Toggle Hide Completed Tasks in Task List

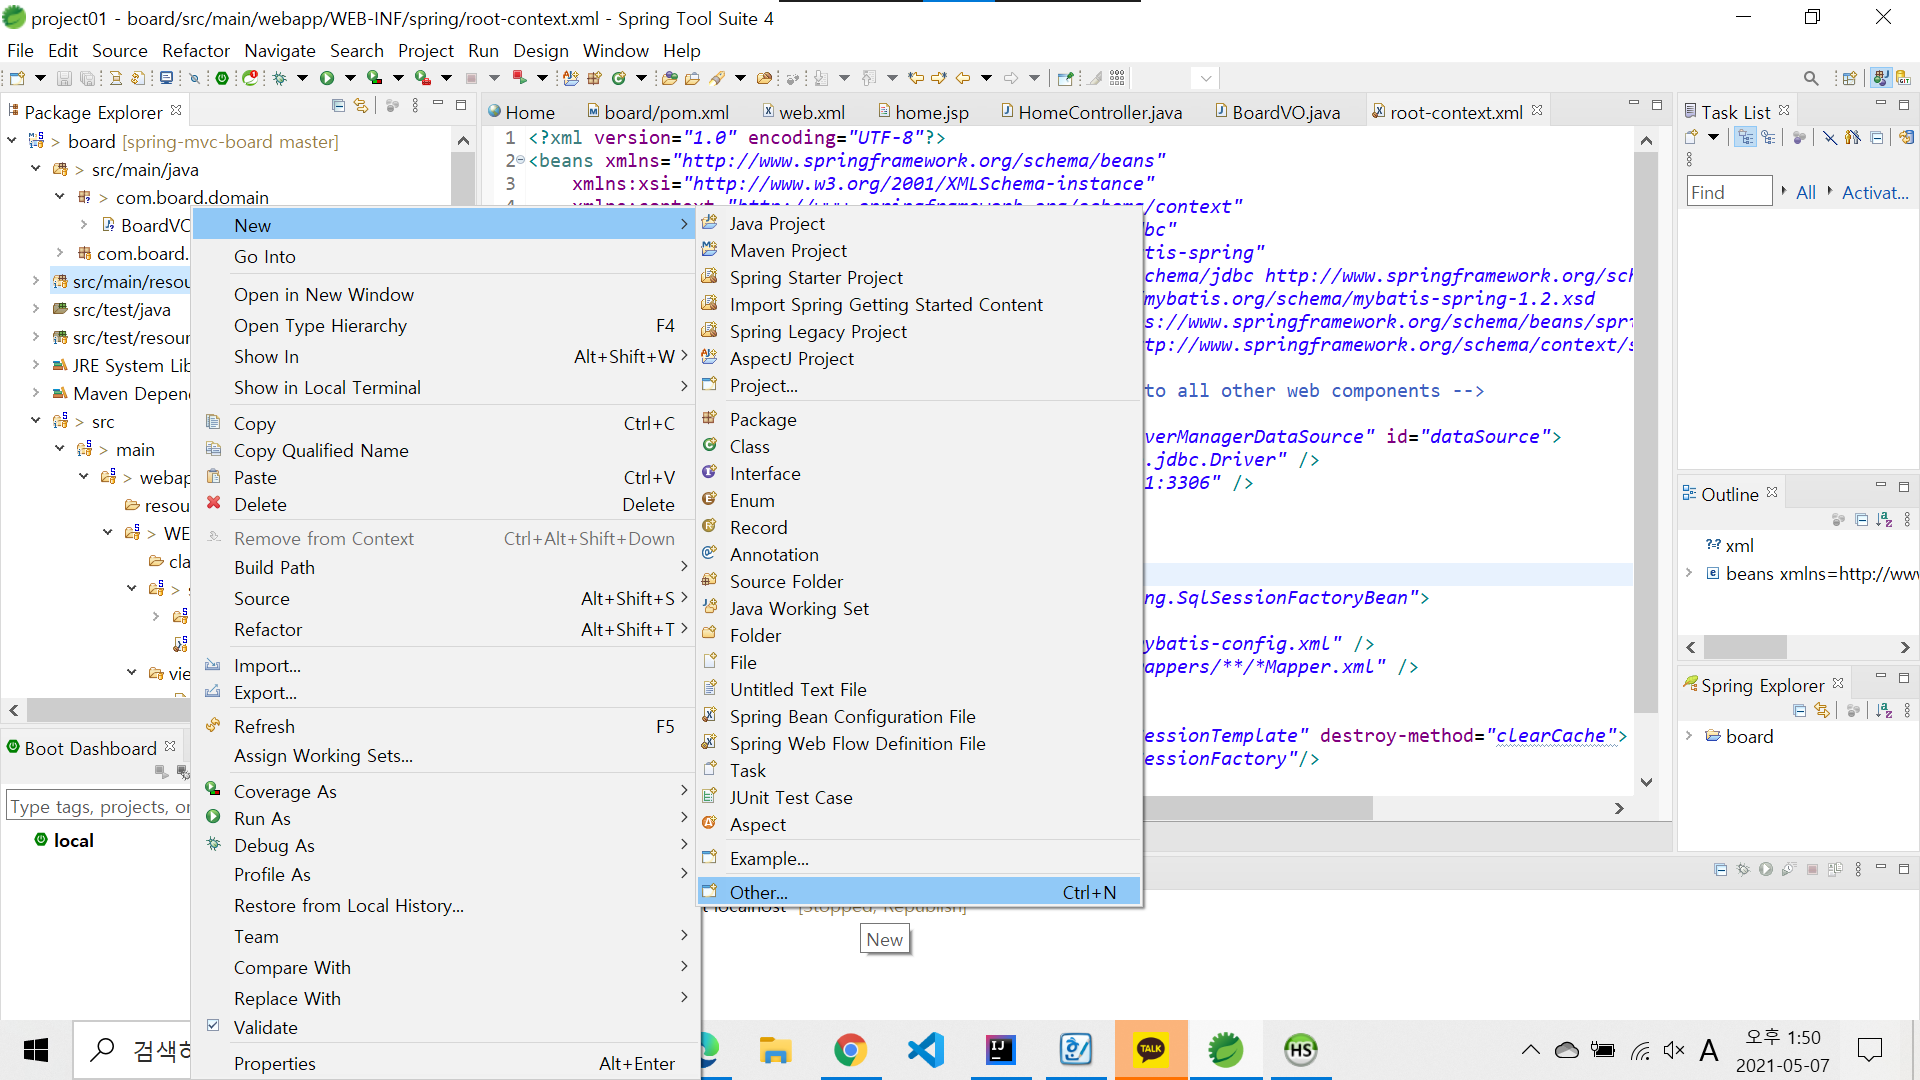[x=1829, y=138]
